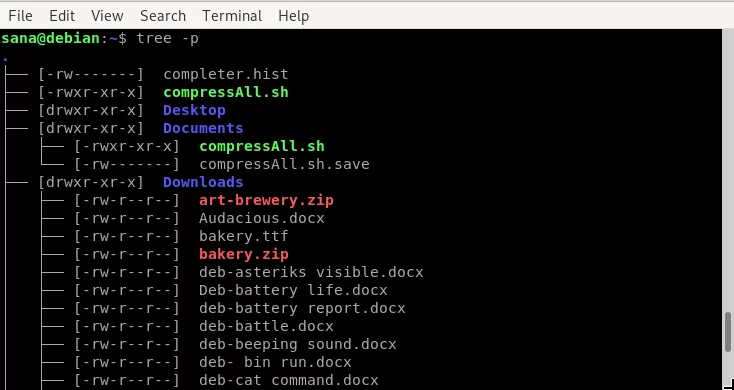Open the Search menu
The height and width of the screenshot is (390, 734).
(163, 16)
